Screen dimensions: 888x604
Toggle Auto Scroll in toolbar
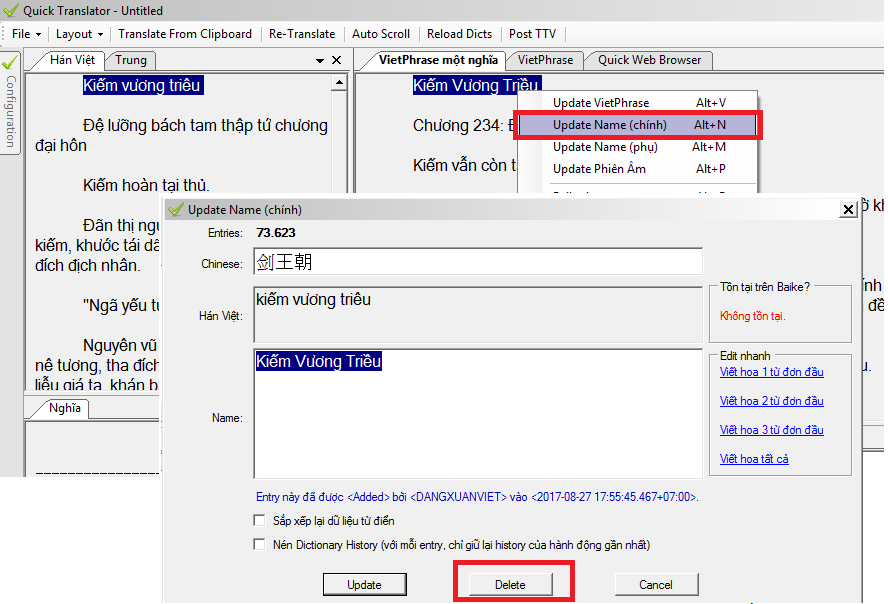pos(381,34)
